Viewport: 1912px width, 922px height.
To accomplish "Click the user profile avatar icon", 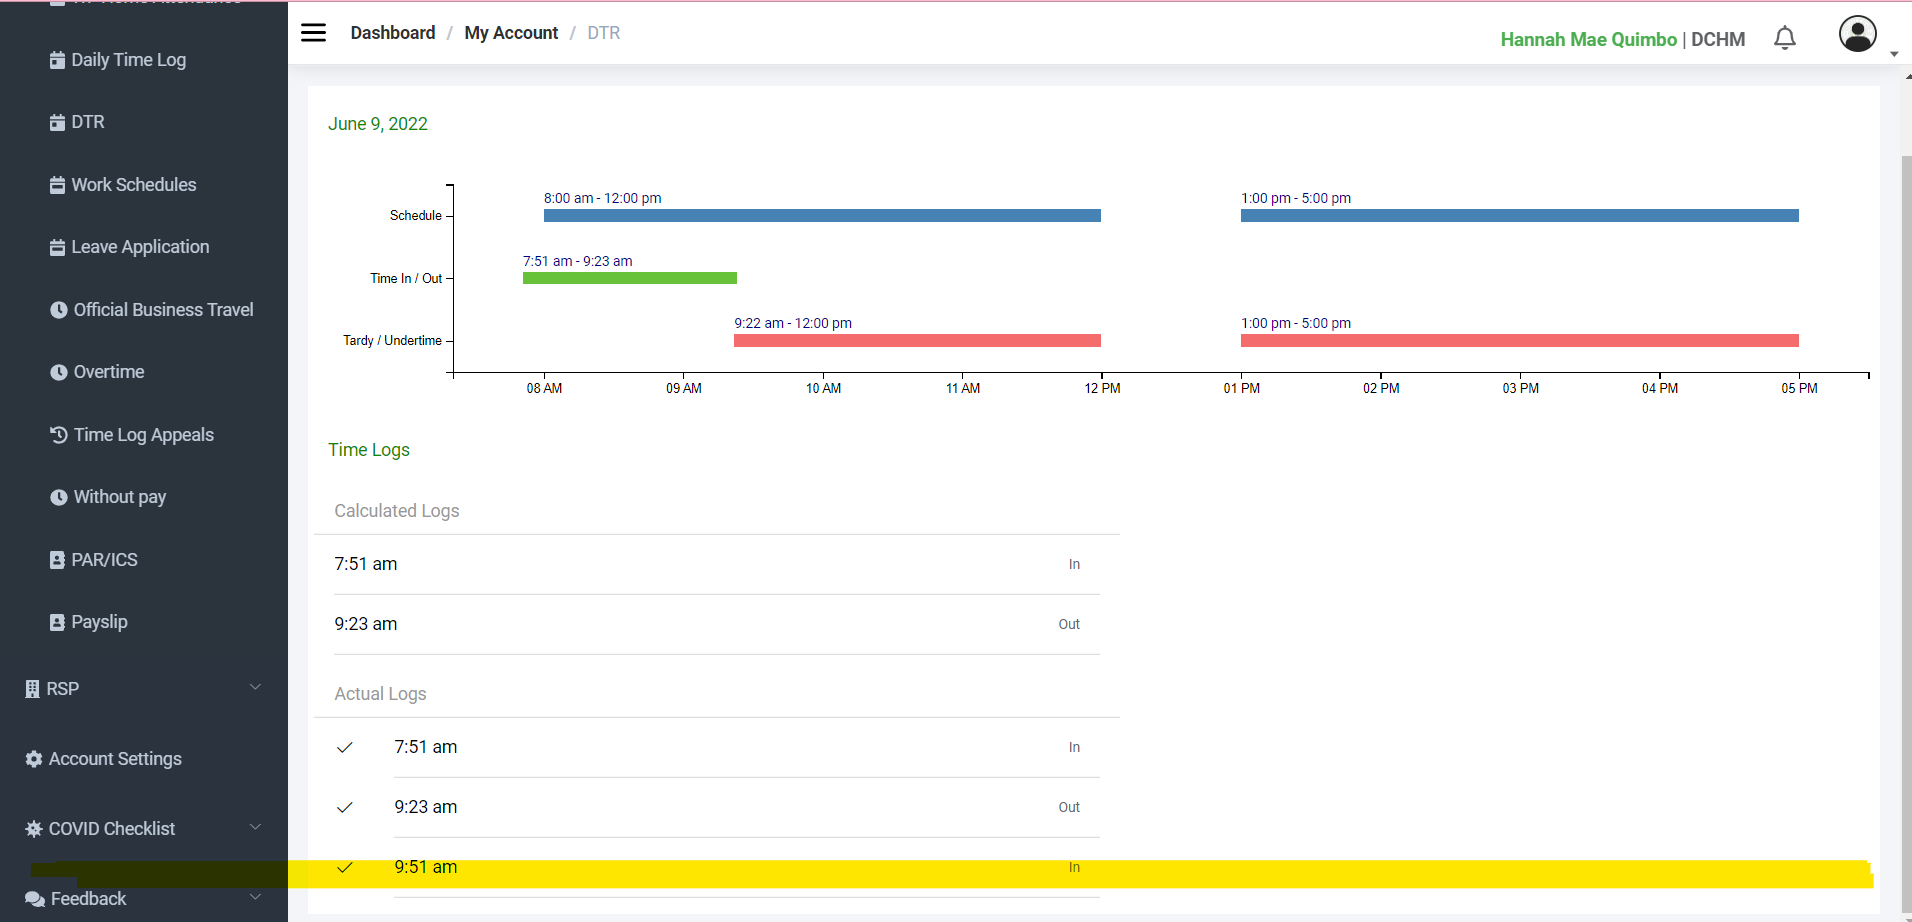I will tap(1857, 34).
